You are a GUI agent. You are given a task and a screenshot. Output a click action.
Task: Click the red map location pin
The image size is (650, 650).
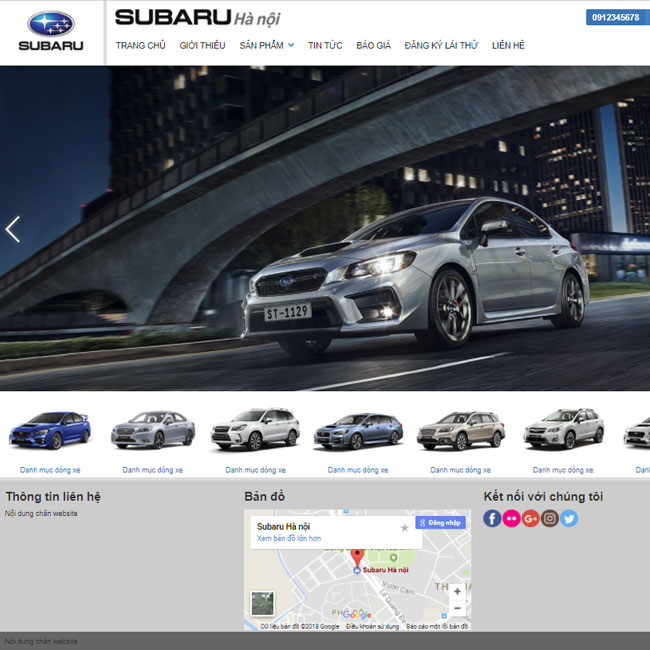pos(357,556)
